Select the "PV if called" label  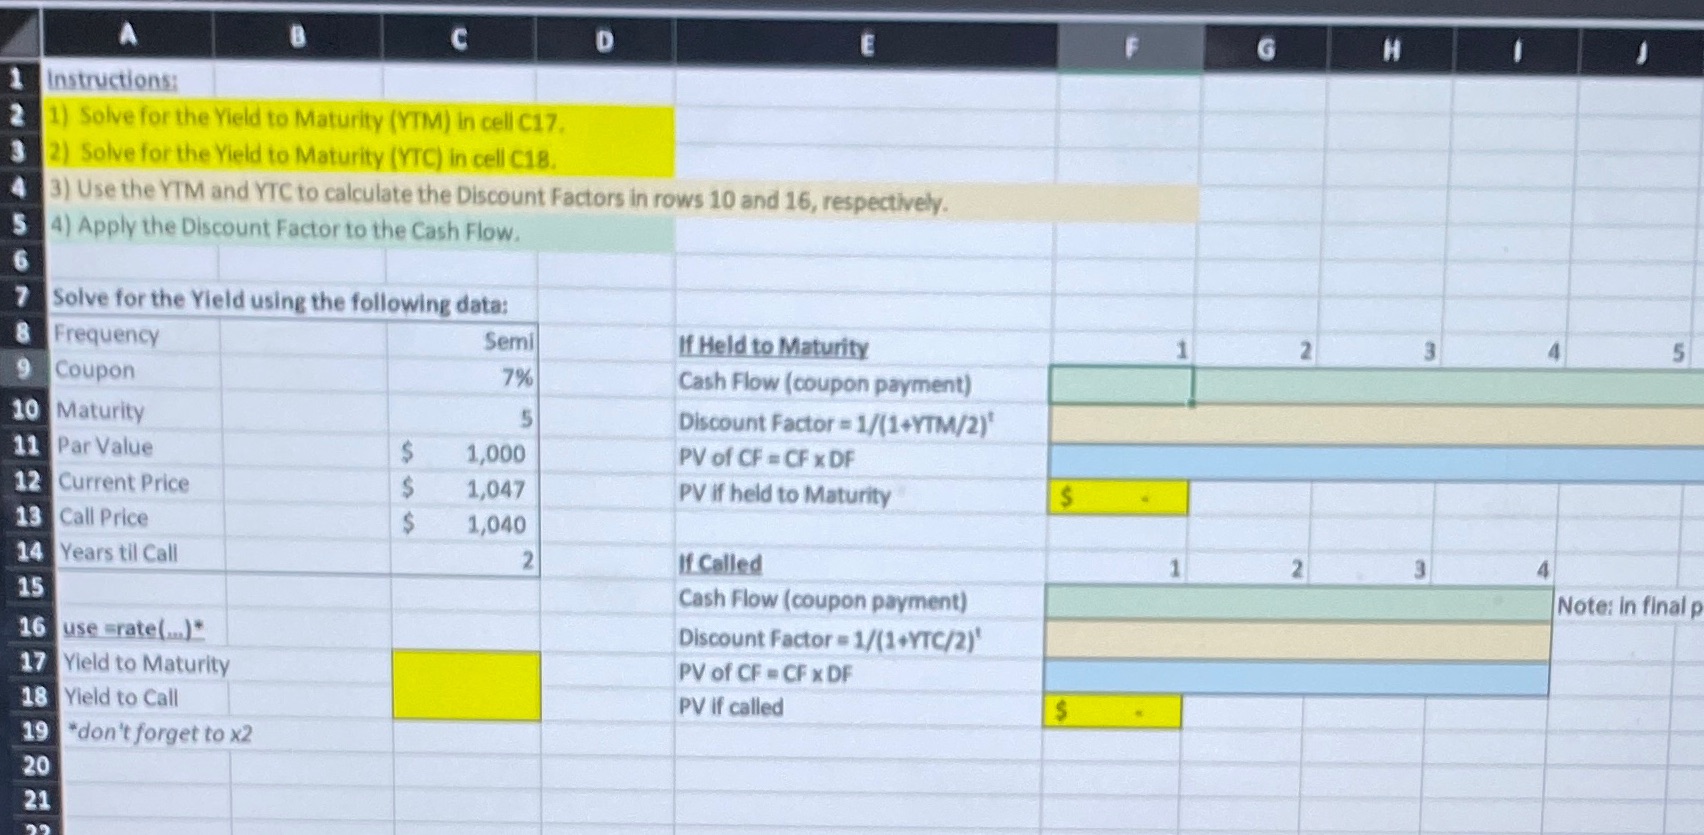coord(731,707)
